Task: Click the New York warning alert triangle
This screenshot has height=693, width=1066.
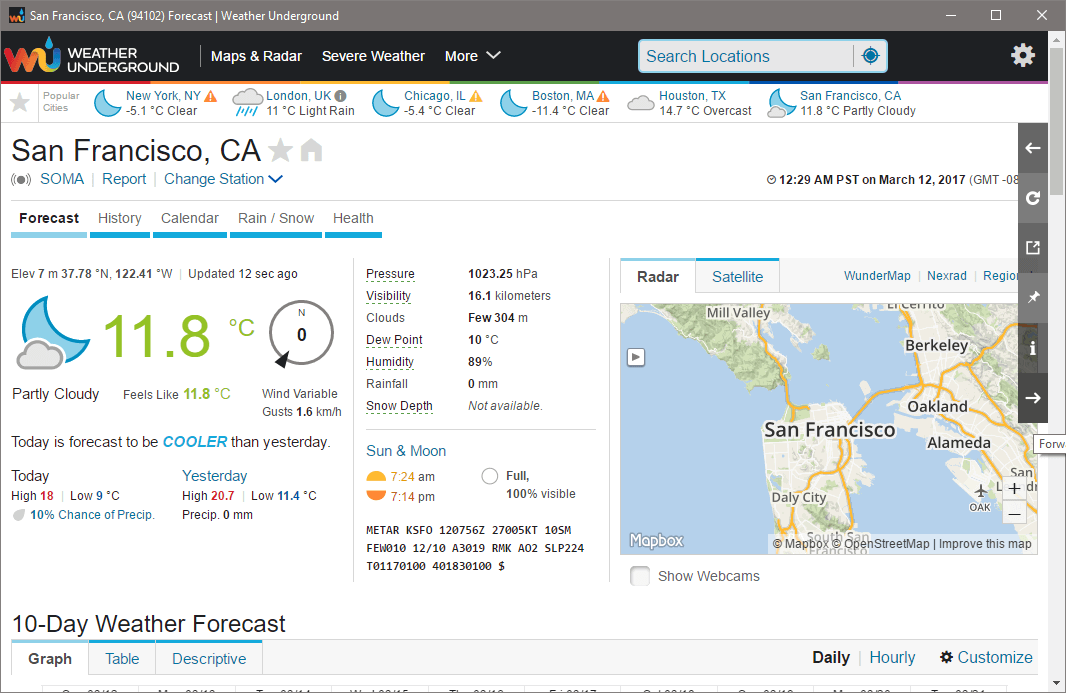Action: point(211,97)
